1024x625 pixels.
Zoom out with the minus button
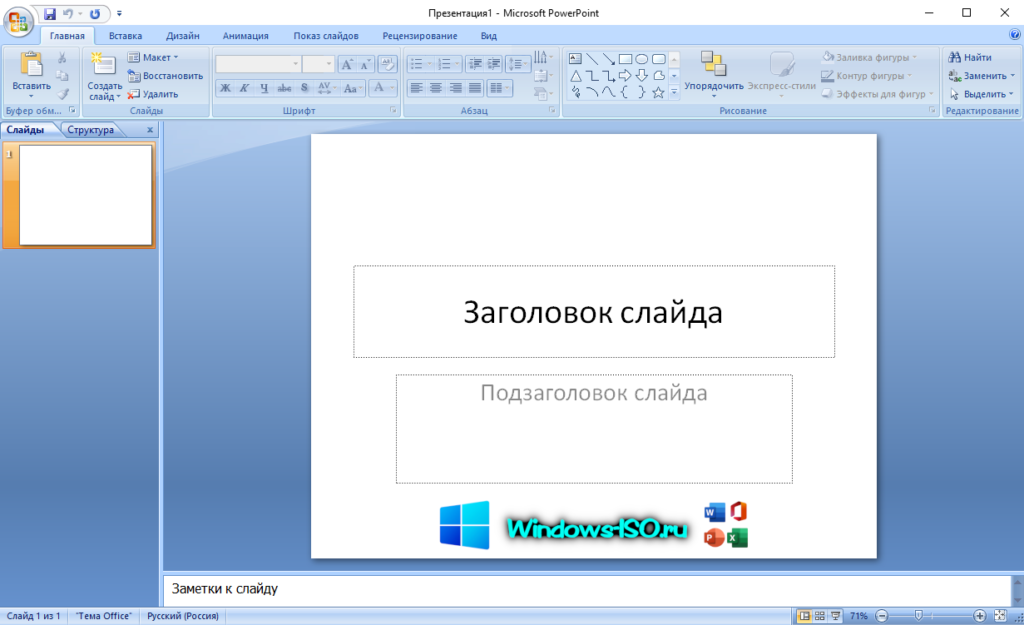[x=882, y=616]
